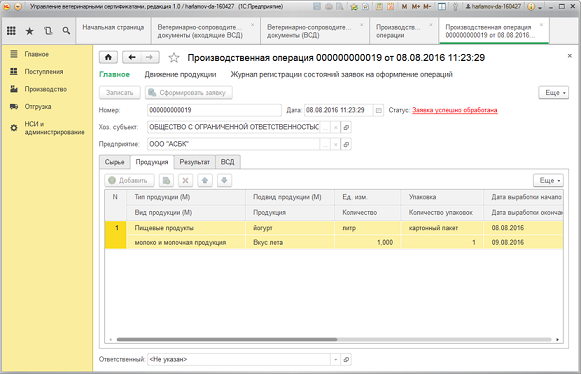
Task: Move row down with the down arrow
Action: tap(224, 181)
